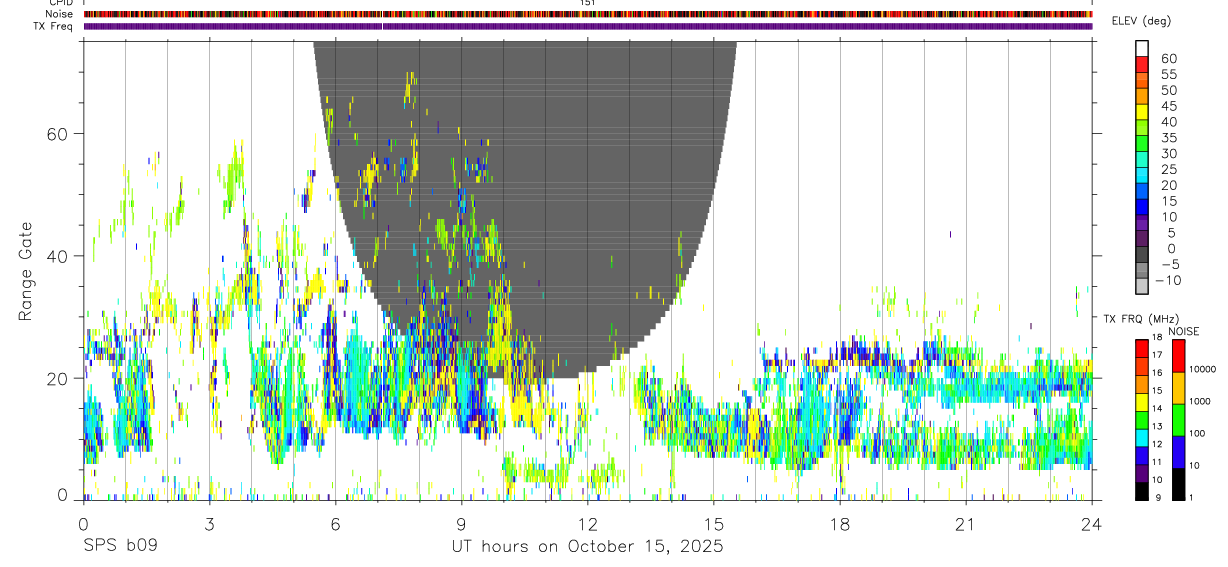Image resolution: width=1228 pixels, height=567 pixels.
Task: Click the '18' tick label on the UT hours axis
Action: tap(840, 524)
